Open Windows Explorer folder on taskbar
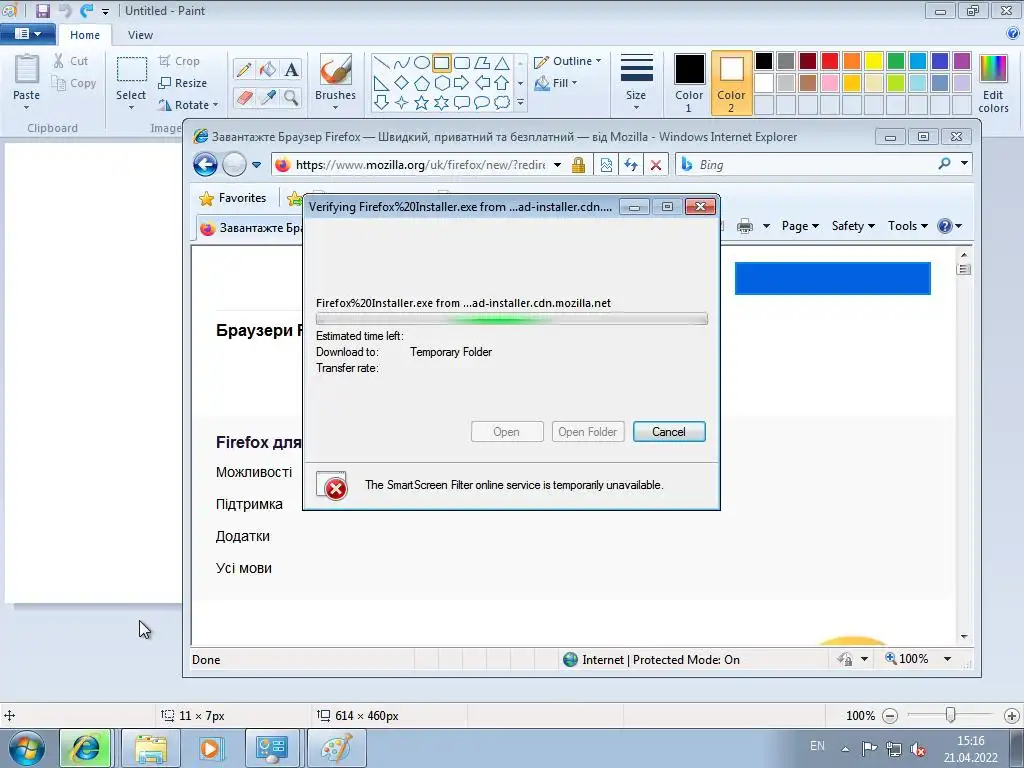1024x768 pixels. (151, 748)
